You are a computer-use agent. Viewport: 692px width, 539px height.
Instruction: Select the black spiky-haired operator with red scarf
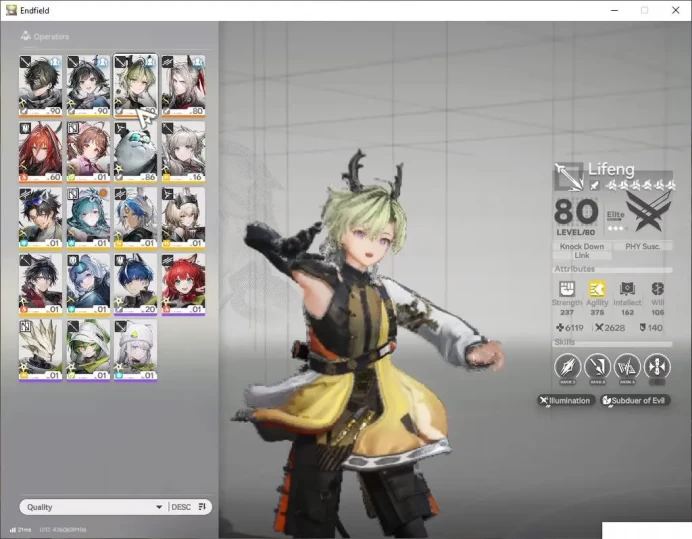coord(41,284)
